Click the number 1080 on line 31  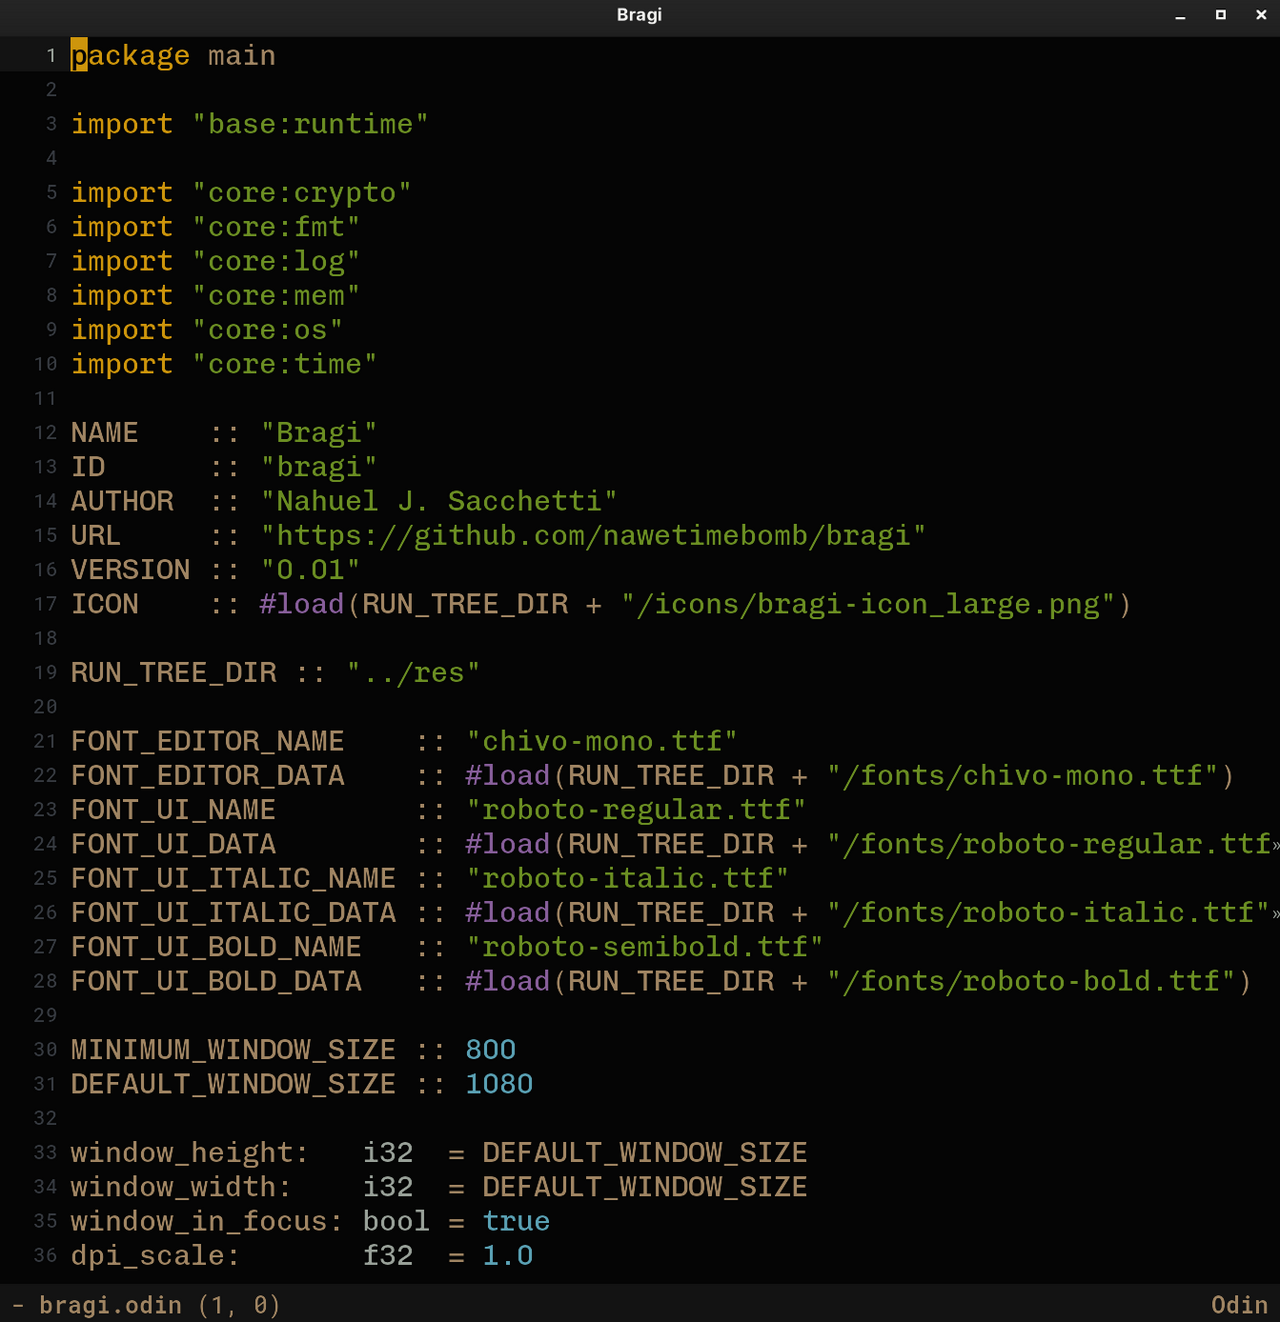point(499,1084)
